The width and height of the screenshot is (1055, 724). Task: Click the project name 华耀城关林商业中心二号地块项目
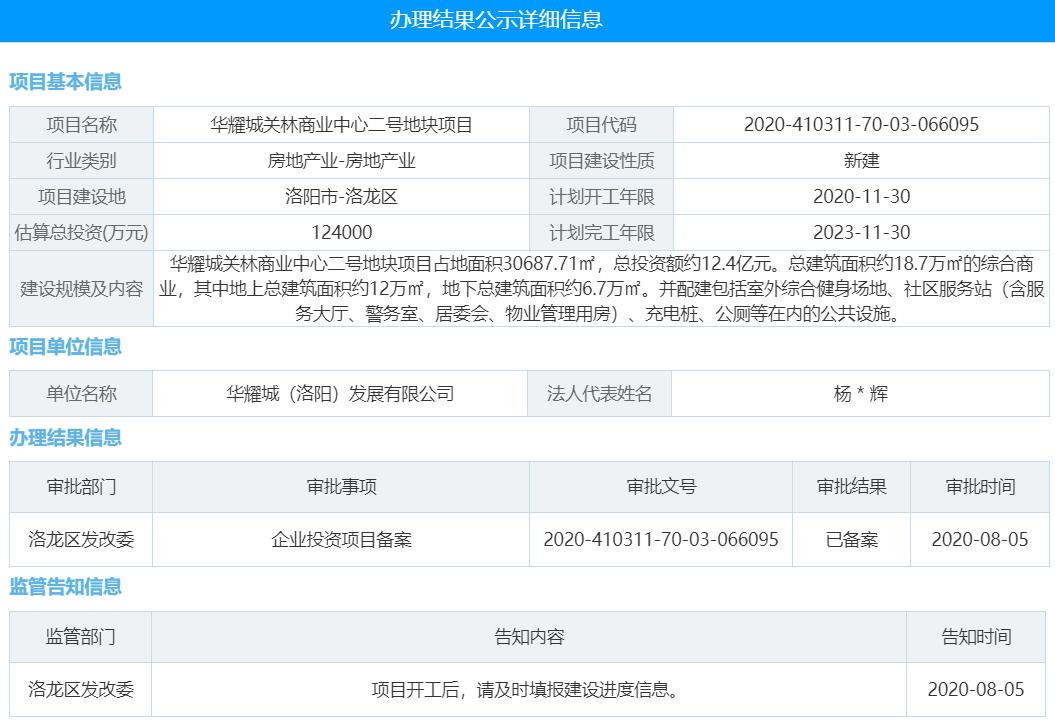341,124
